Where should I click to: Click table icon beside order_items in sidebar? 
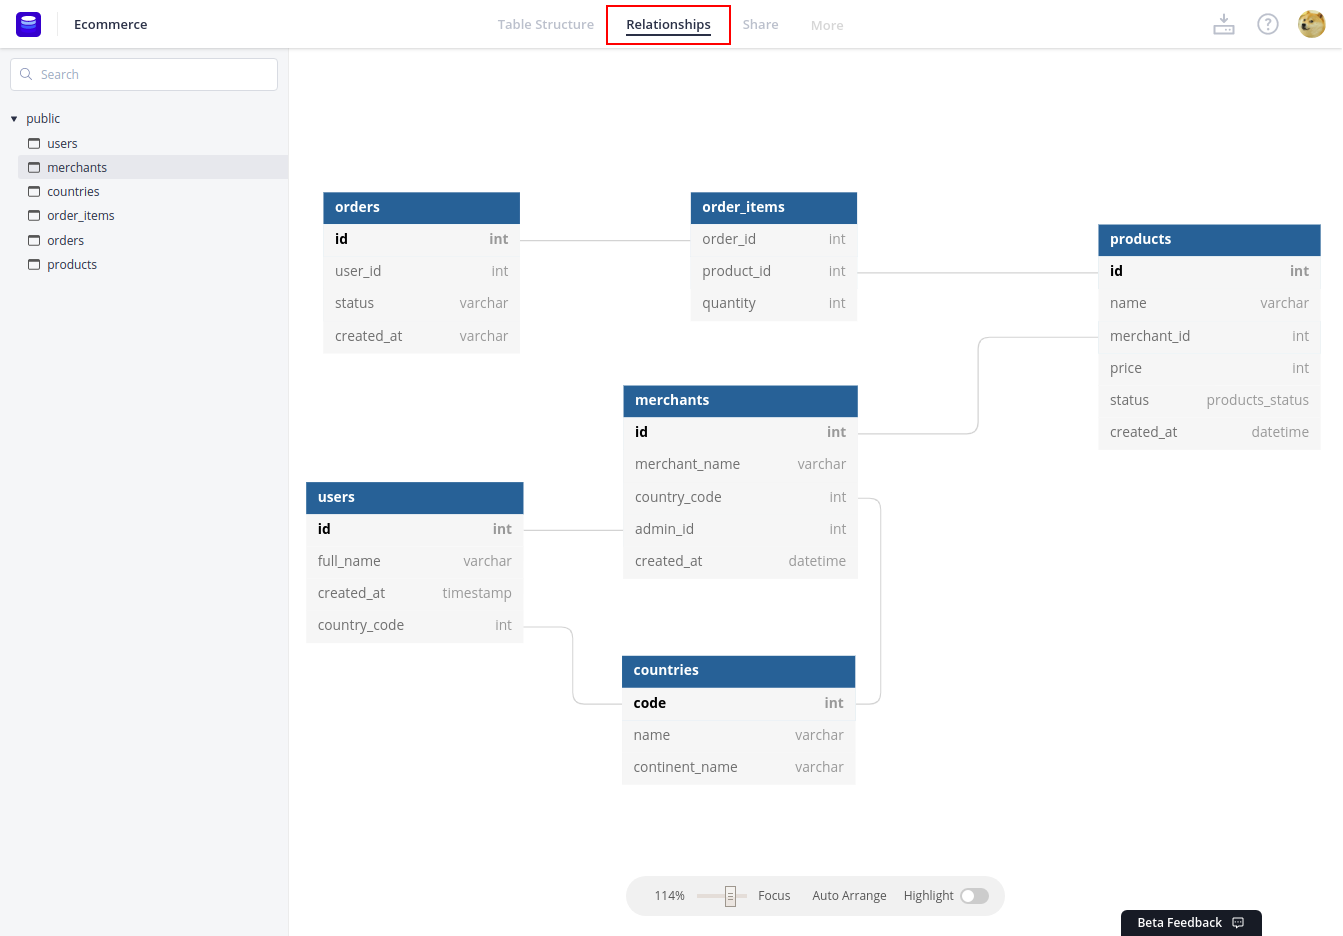coord(34,215)
